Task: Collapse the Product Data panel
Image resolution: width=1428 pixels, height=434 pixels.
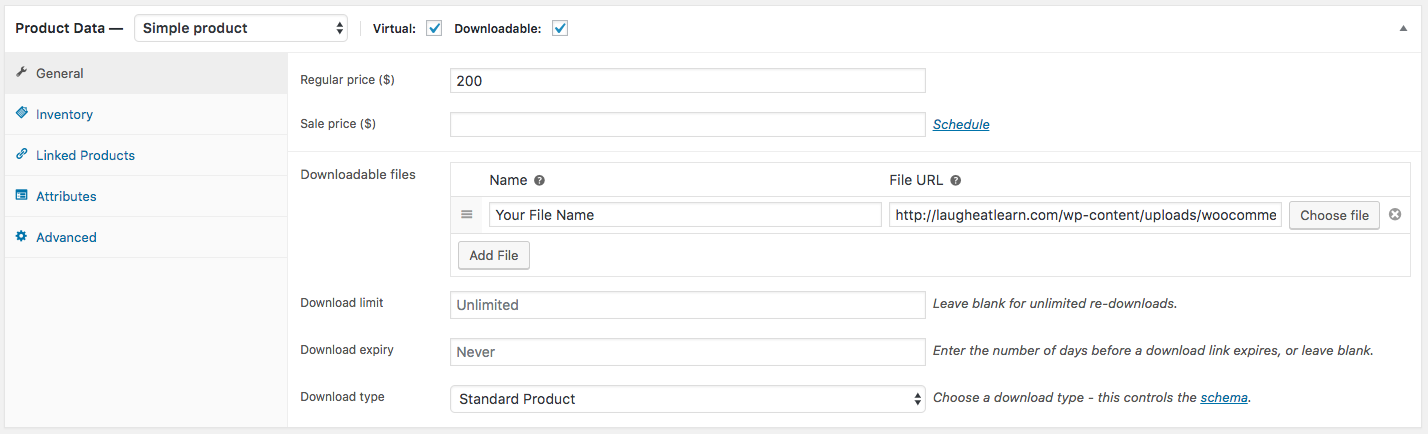Action: click(1403, 29)
